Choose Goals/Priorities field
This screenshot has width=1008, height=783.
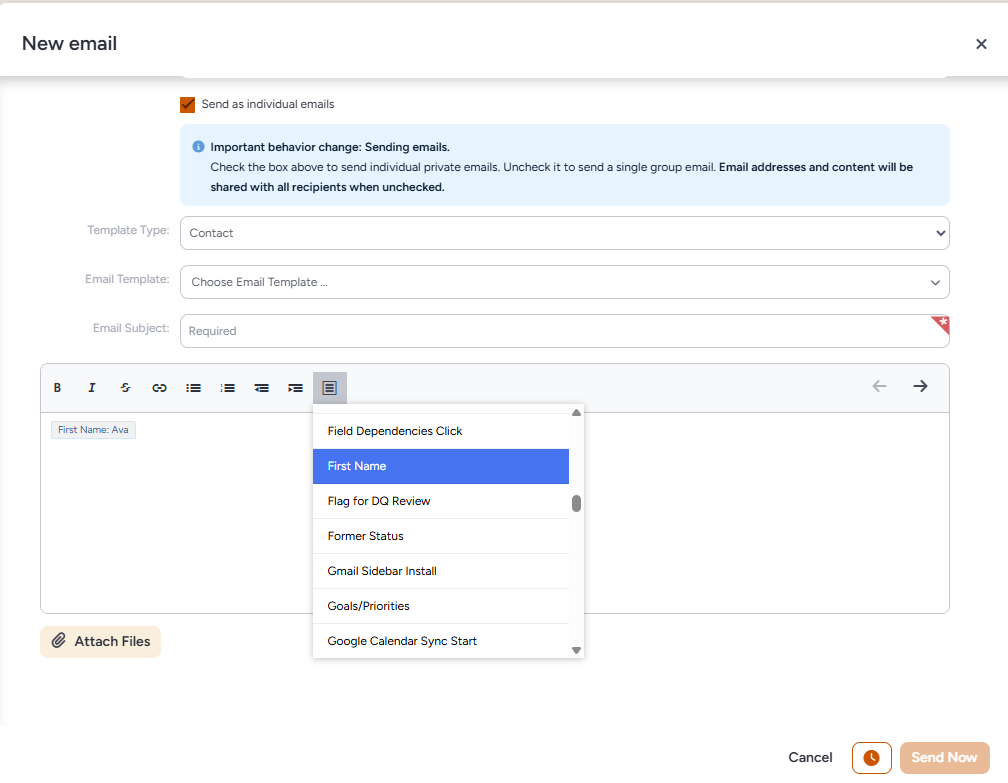pyautogui.click(x=441, y=606)
